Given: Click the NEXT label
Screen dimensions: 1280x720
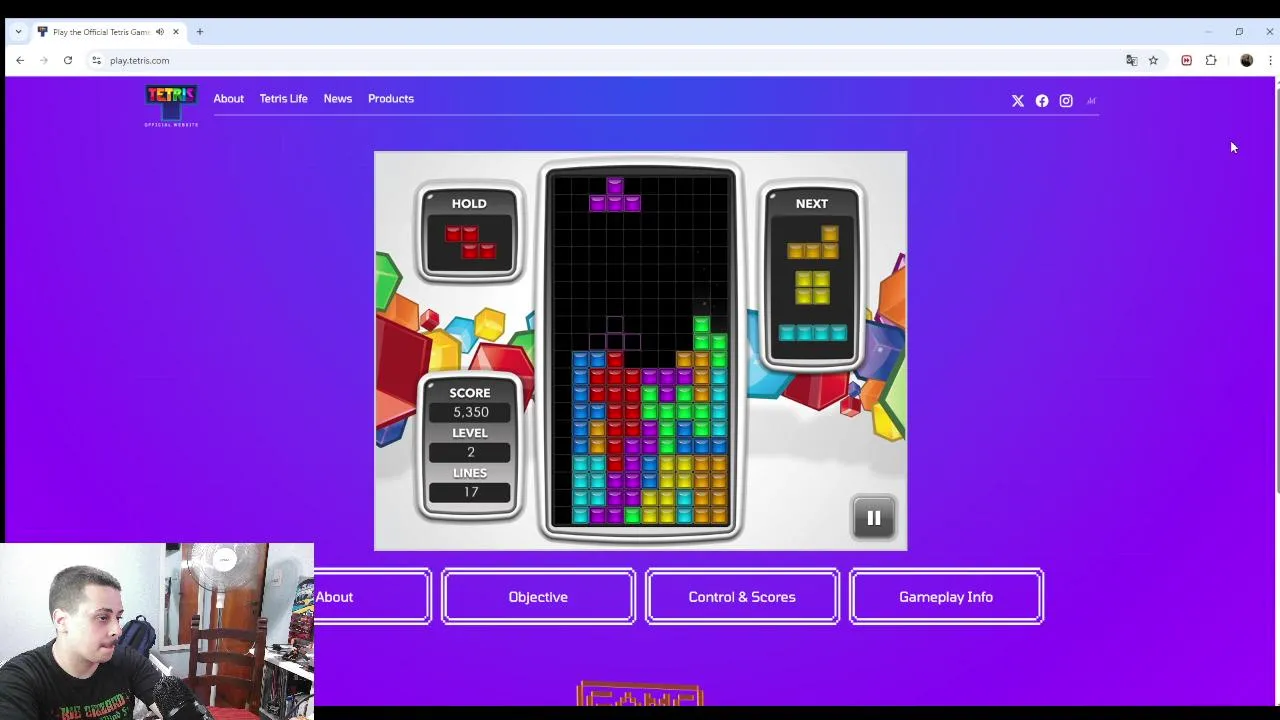Looking at the screenshot, I should tap(812, 203).
